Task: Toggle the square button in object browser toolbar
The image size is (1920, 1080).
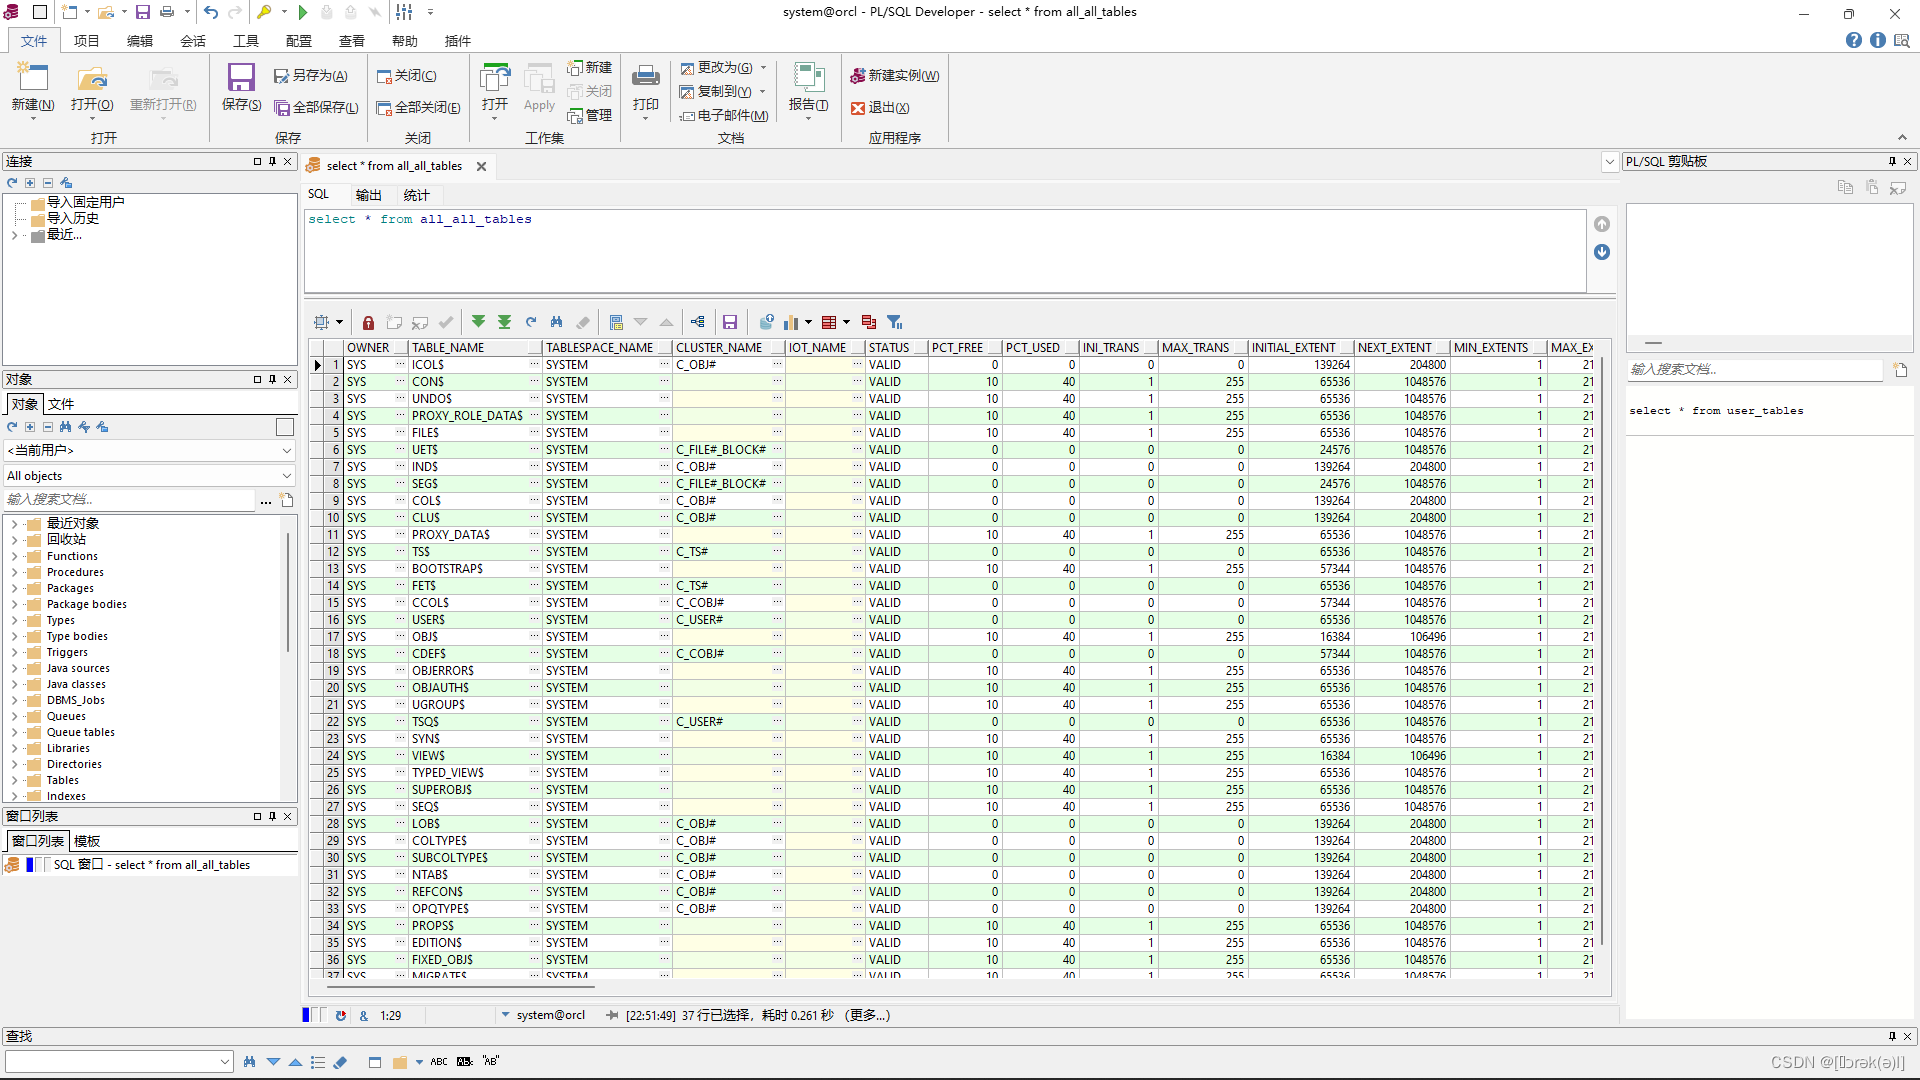Action: tap(285, 427)
